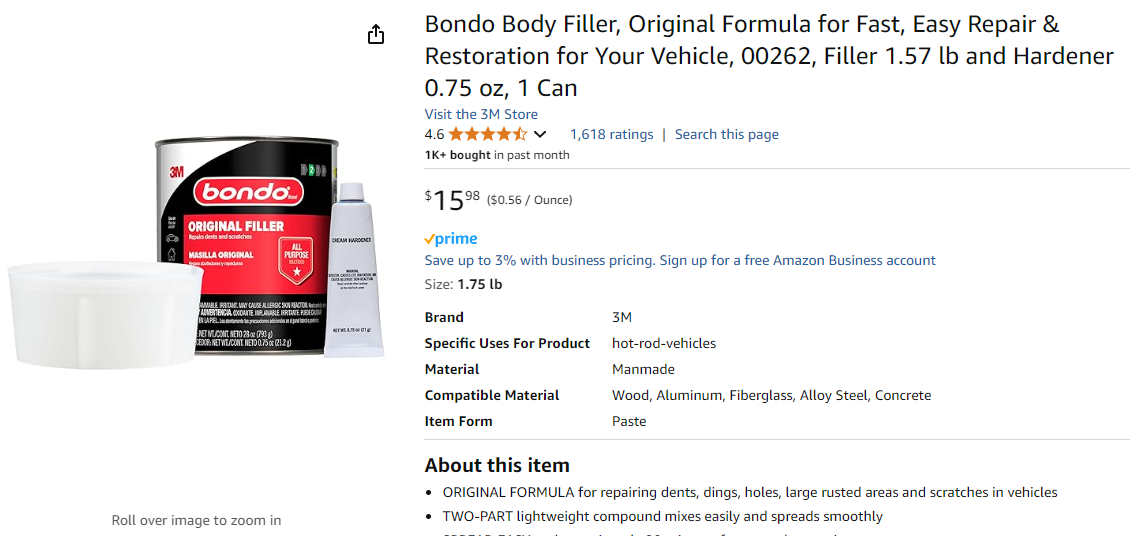Click the 4.6 rating number
Screen dimensions: 1138x536
coord(434,134)
